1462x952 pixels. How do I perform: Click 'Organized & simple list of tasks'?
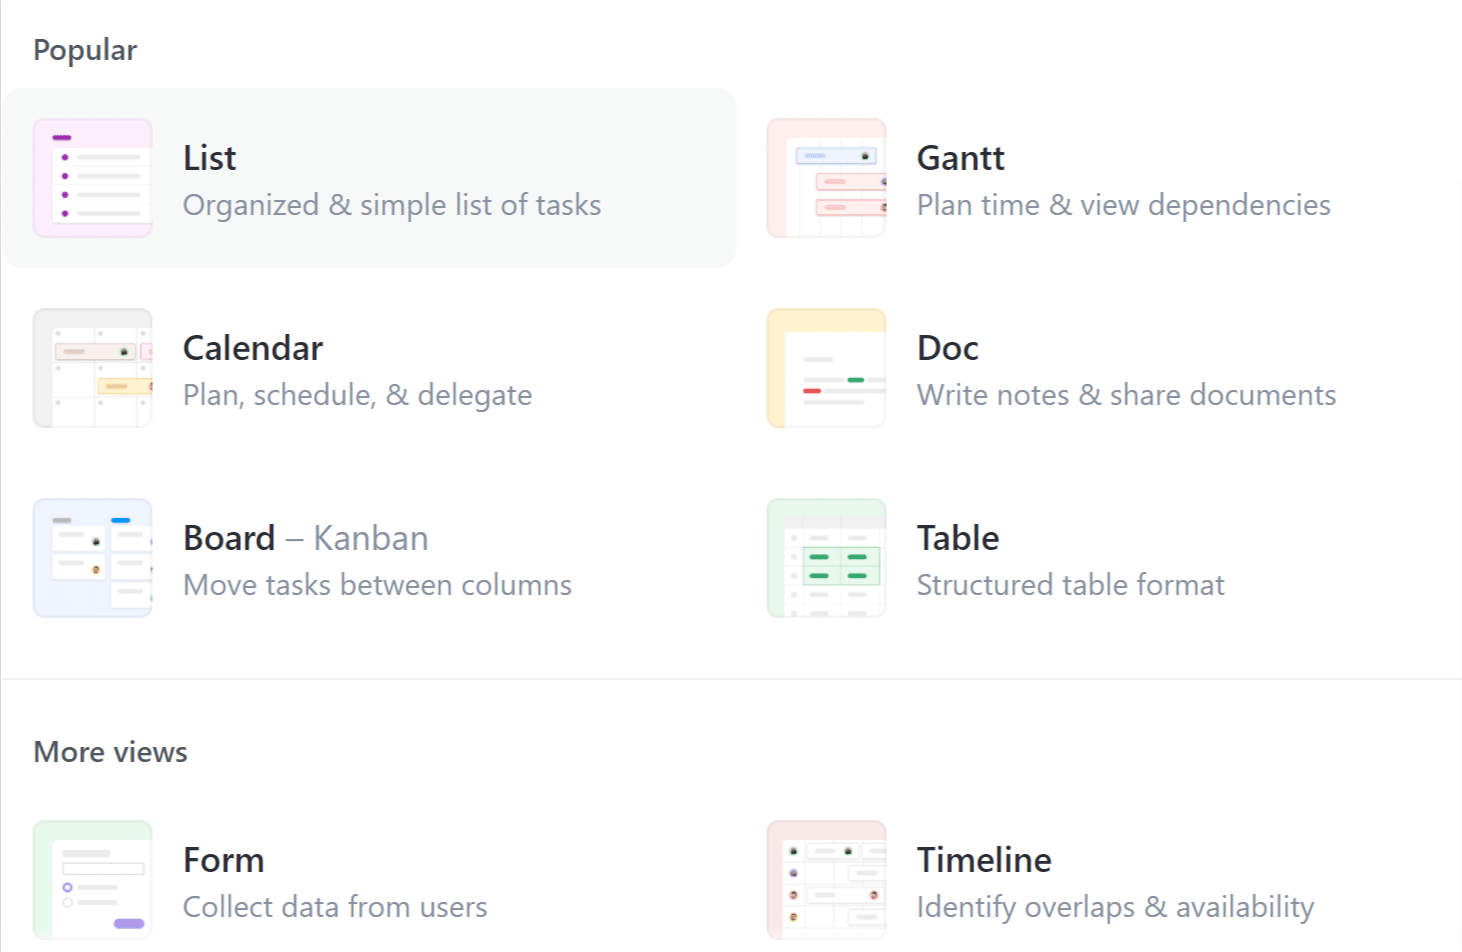tap(392, 205)
